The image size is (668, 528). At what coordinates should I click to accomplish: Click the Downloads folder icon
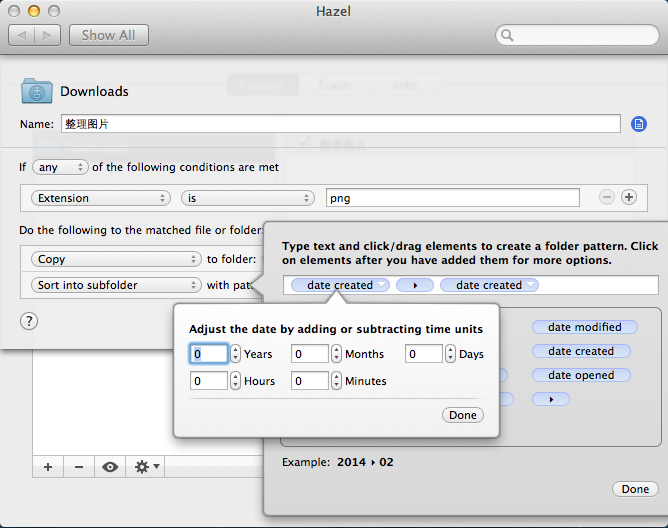37,91
